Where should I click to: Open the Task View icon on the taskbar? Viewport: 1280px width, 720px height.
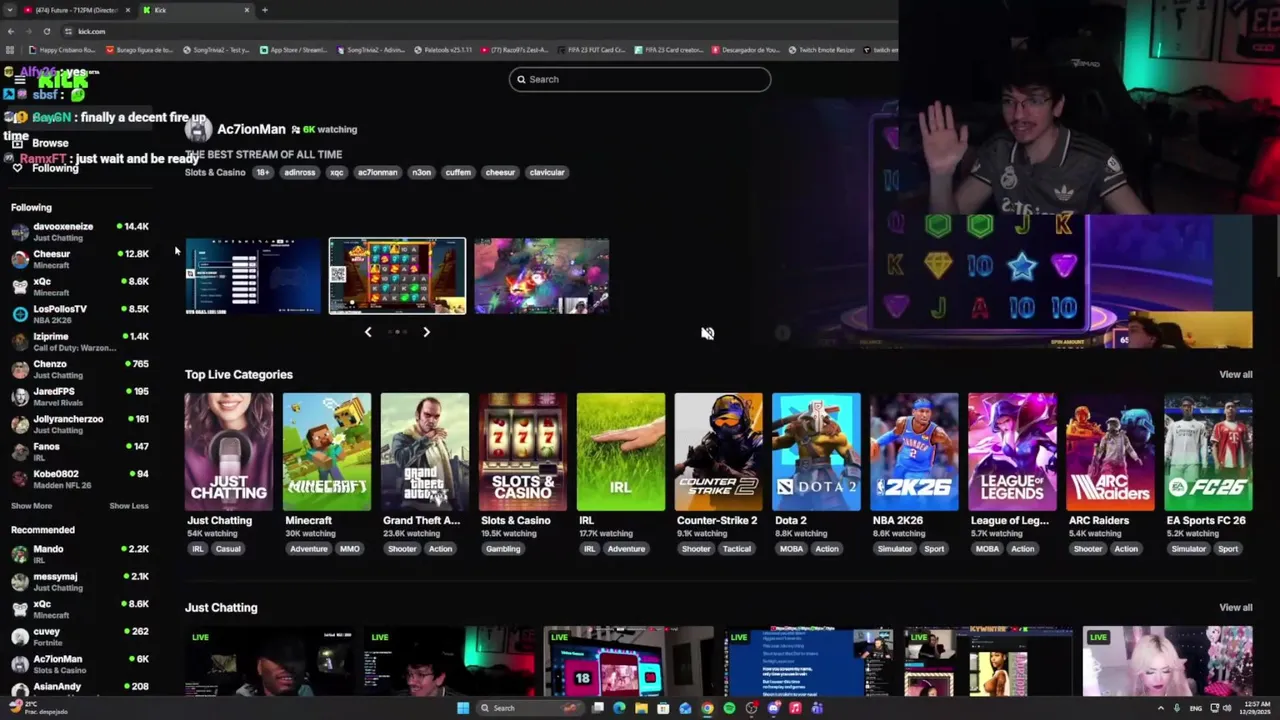597,708
